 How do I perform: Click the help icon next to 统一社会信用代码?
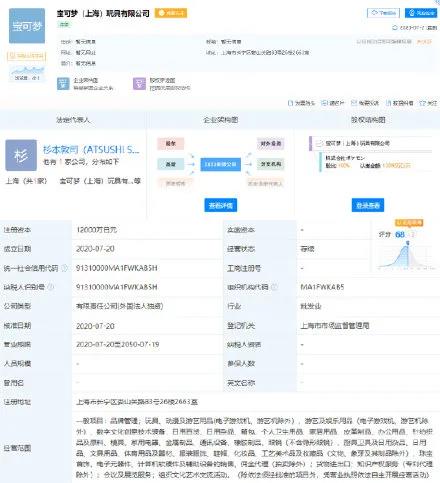(x=64, y=268)
